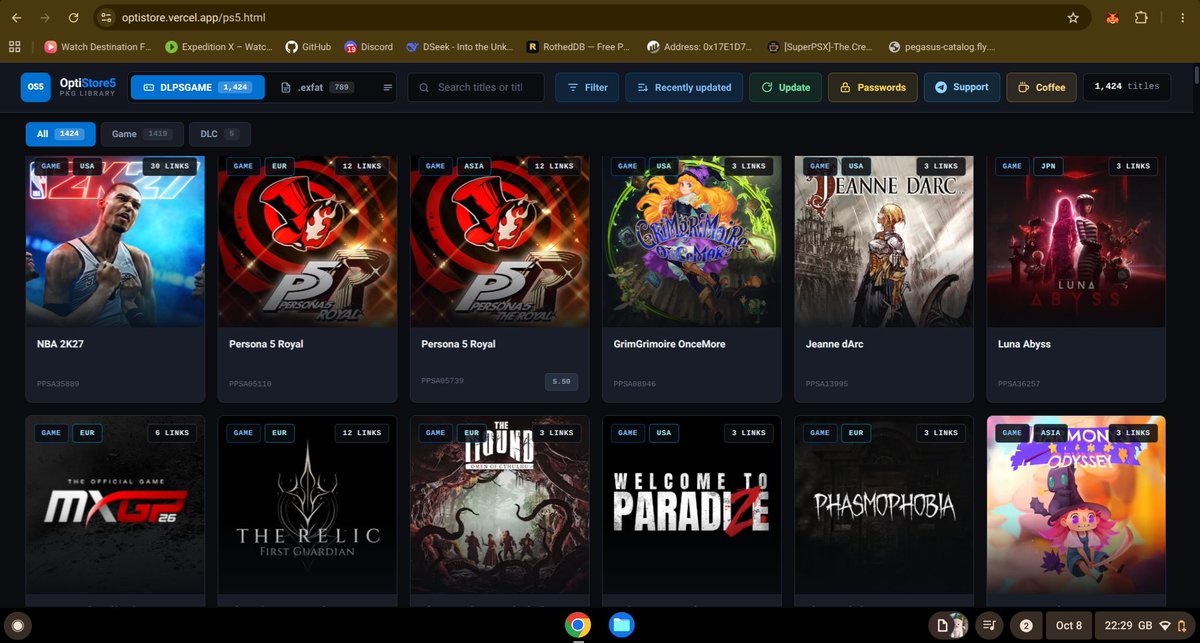This screenshot has width=1200, height=643.
Task: Select the DLC 5 filter tab
Action: (x=219, y=134)
